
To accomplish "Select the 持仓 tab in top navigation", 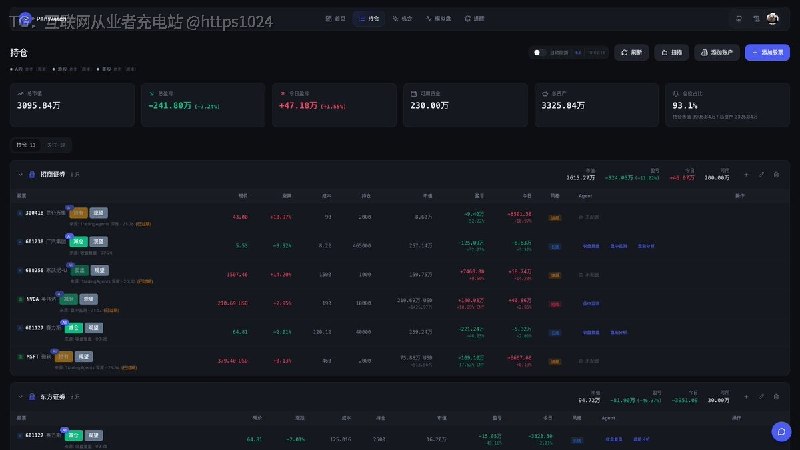I will tap(369, 18).
